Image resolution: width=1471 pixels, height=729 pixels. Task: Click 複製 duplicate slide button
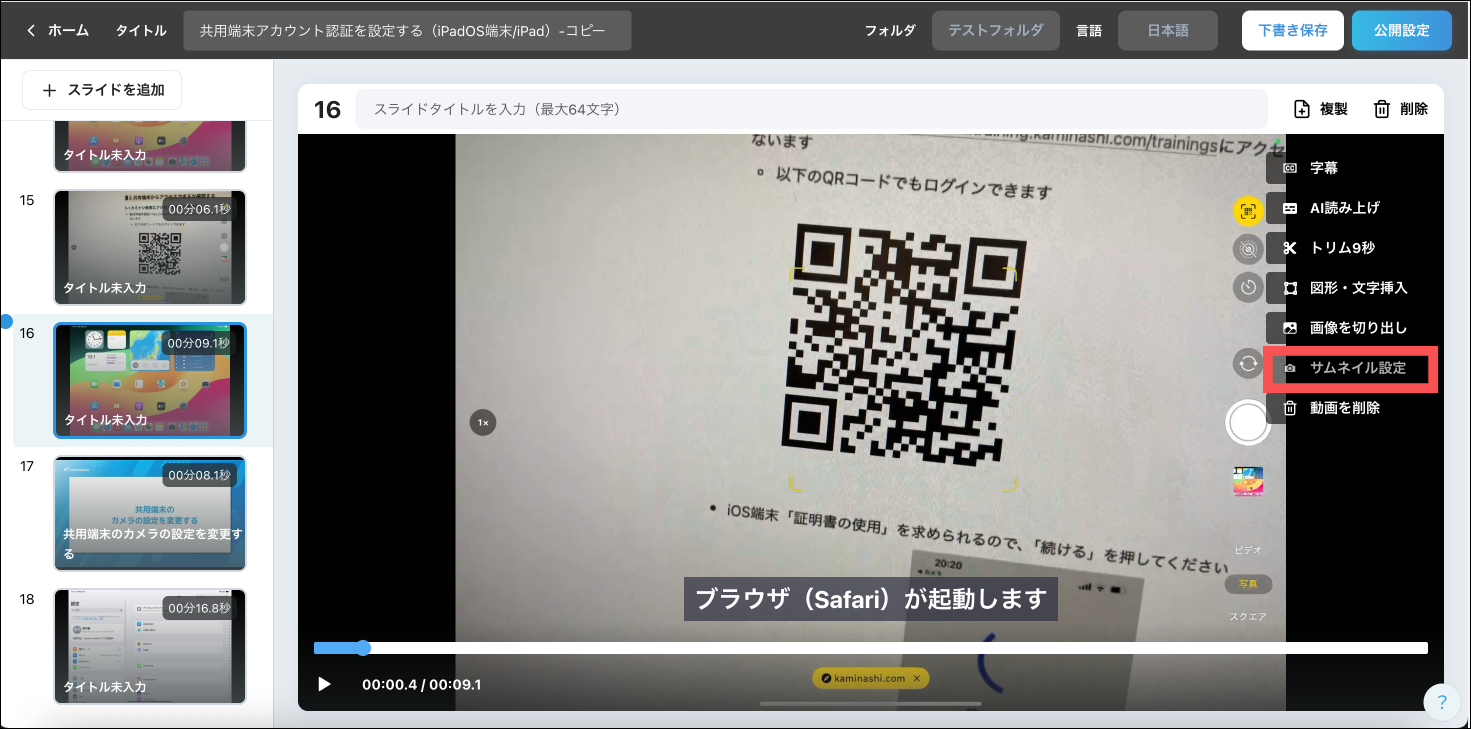pyautogui.click(x=1320, y=109)
